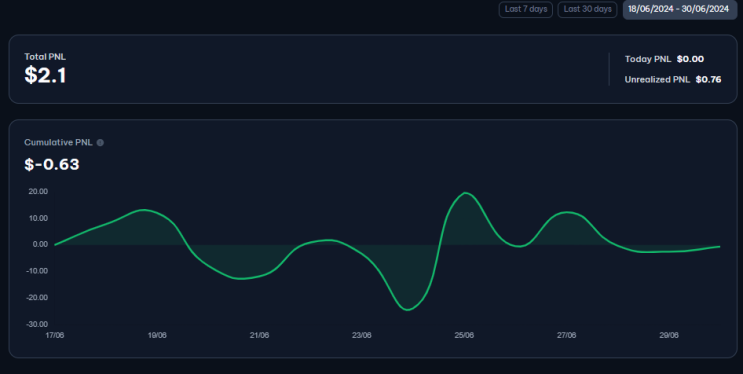Image resolution: width=743 pixels, height=374 pixels.
Task: Click the Total PNL label
Action: coord(45,56)
